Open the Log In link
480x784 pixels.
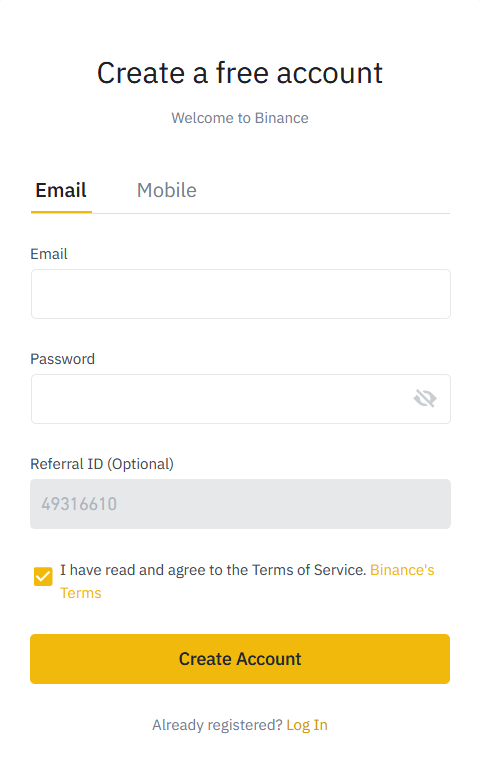click(307, 725)
